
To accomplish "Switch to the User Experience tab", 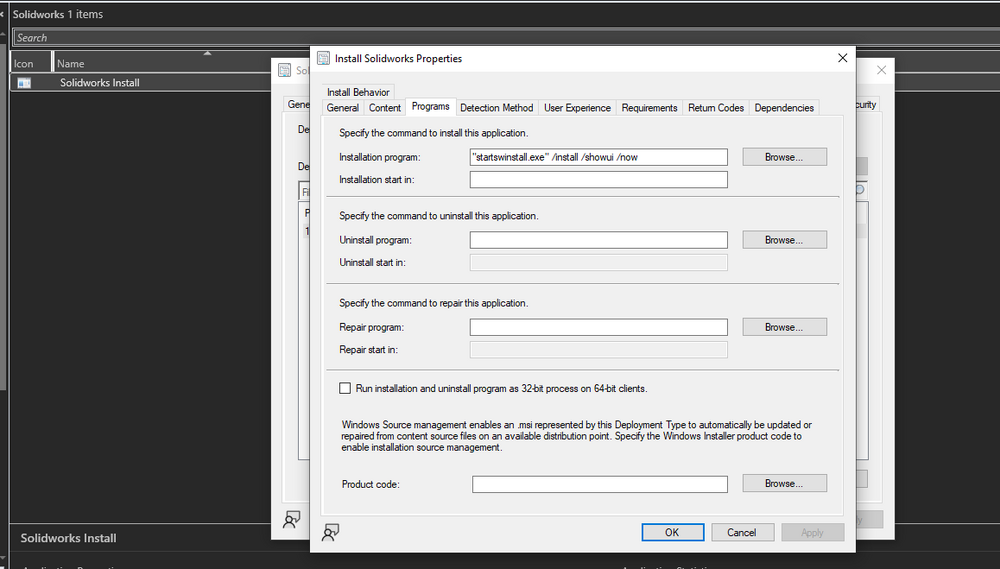I will [577, 108].
